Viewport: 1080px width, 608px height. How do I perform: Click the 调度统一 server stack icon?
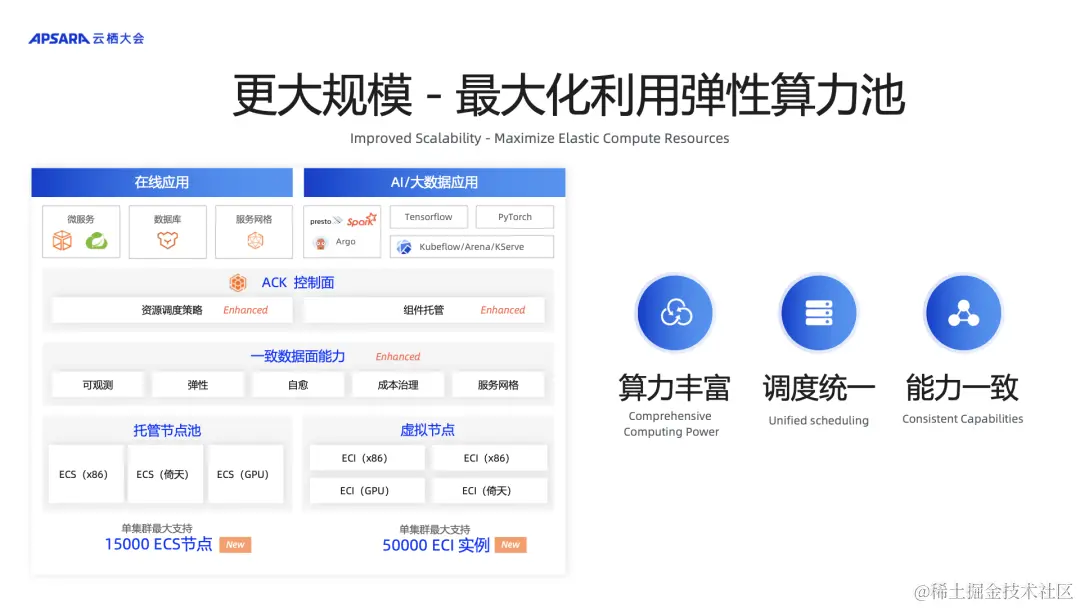pos(818,312)
